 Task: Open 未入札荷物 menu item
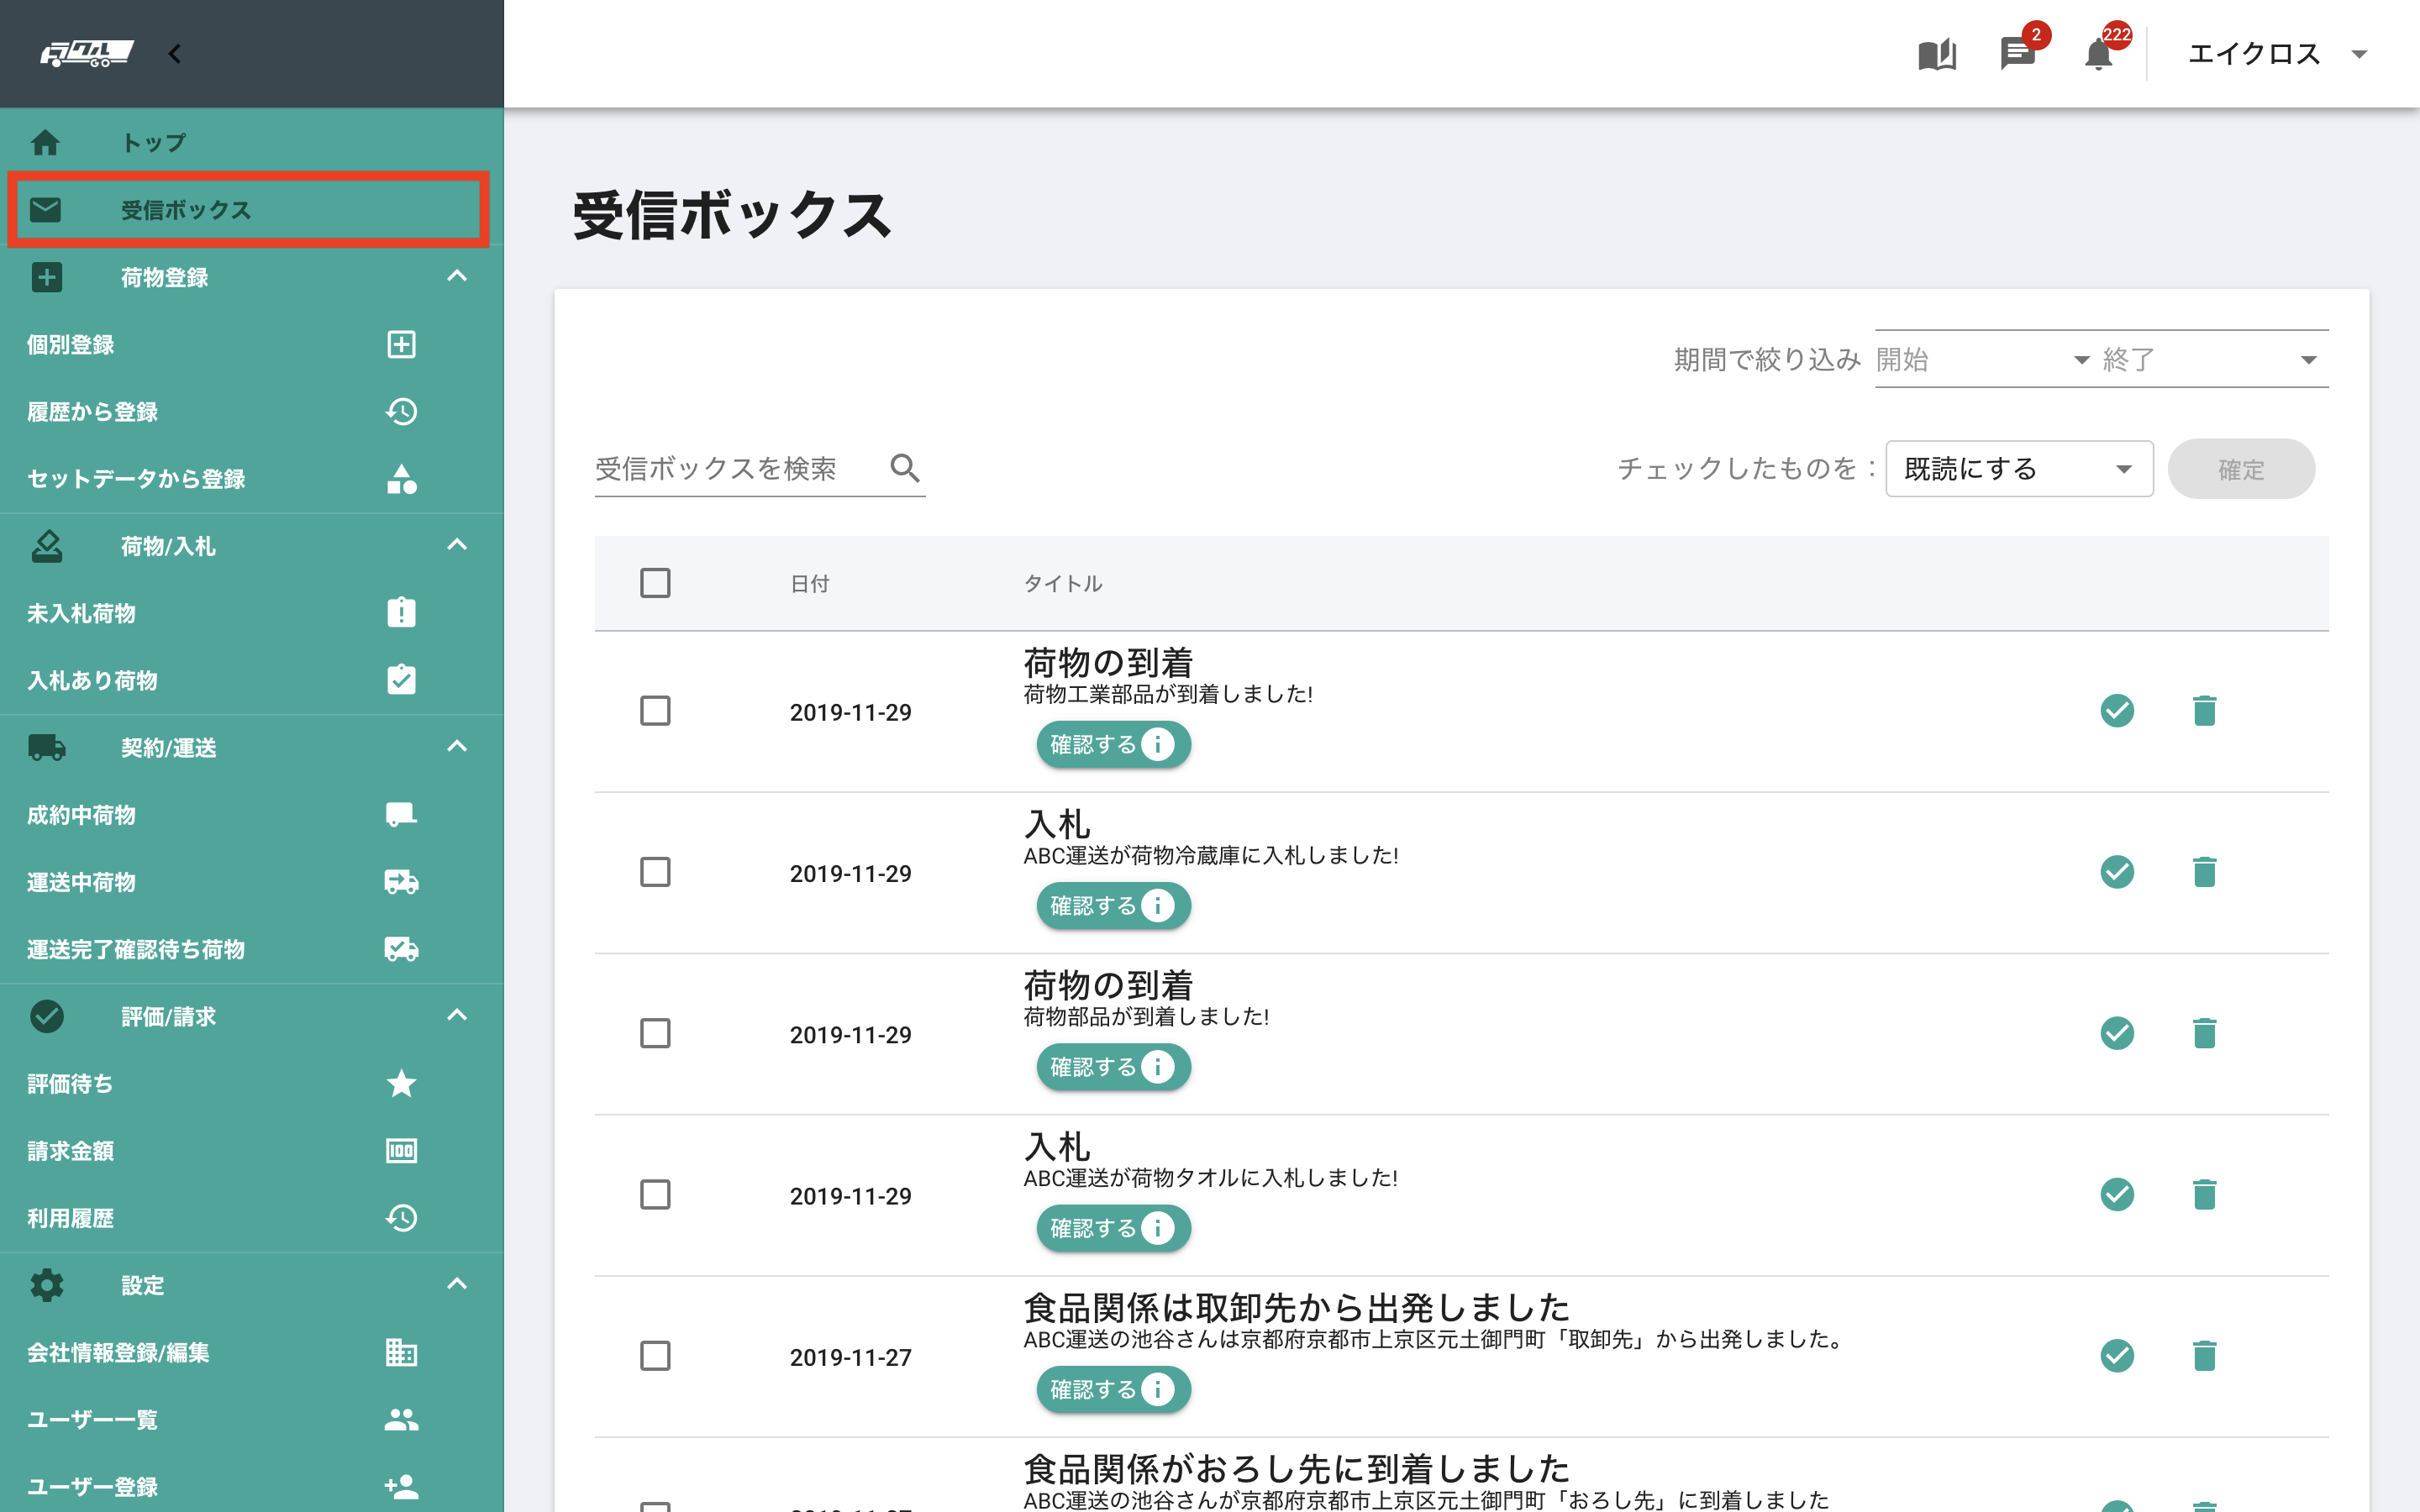(x=252, y=613)
